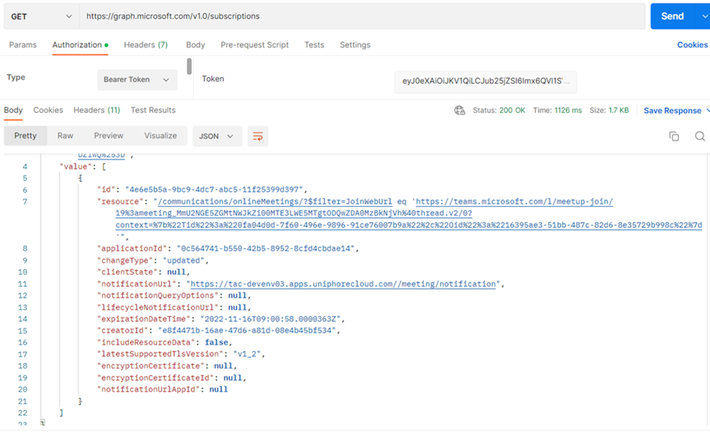710x434 pixels.
Task: Click the creatorId value on line 15
Action: [247, 331]
